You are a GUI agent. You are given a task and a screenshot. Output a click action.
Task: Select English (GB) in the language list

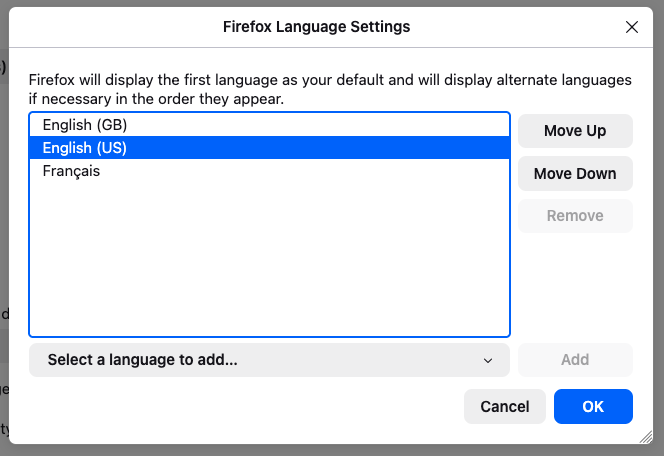coord(269,125)
